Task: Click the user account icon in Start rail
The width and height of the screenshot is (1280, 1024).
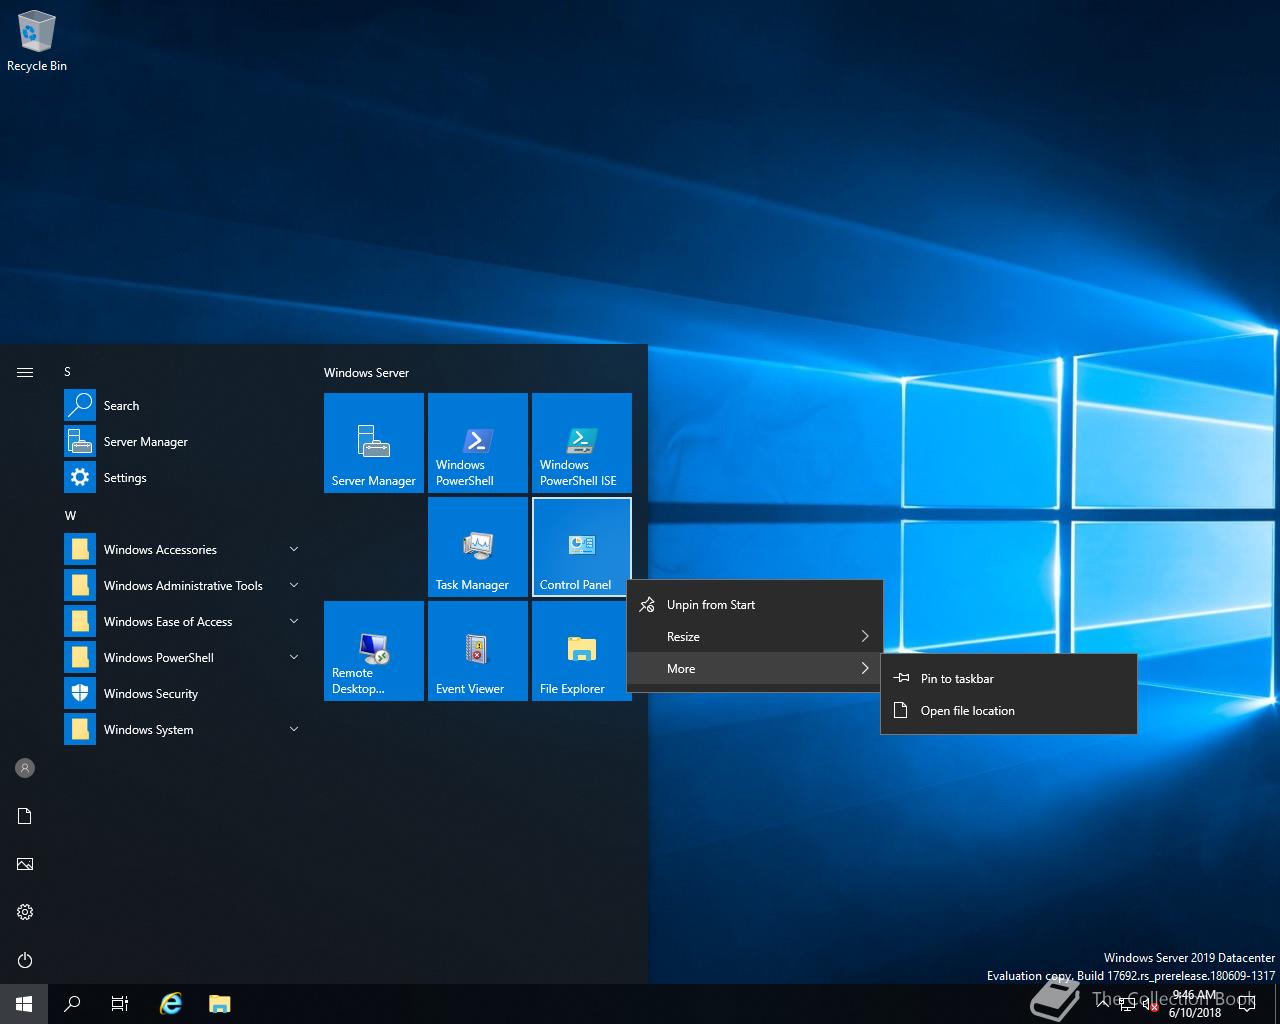Action: [25, 768]
